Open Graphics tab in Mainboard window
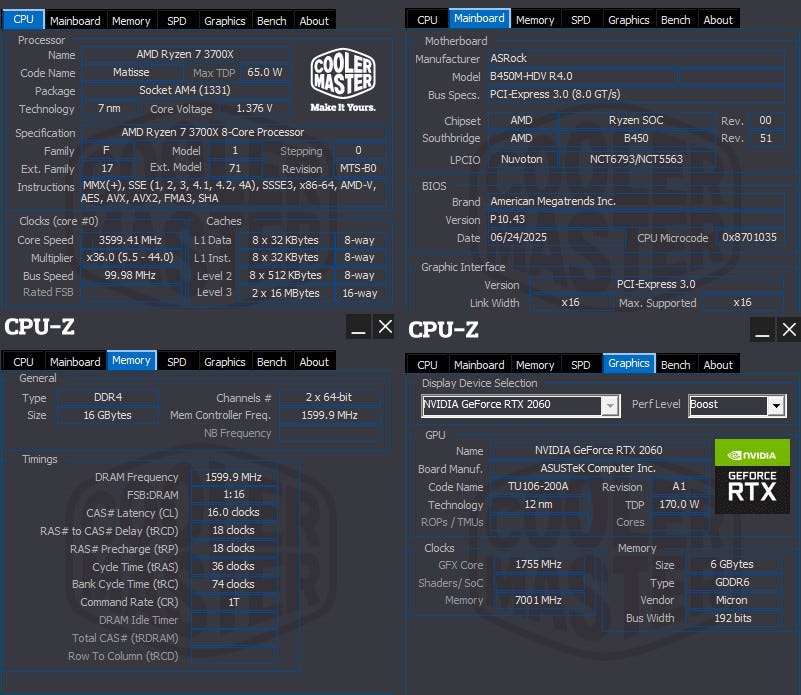Screen dimensions: 801x695 (x=629, y=20)
